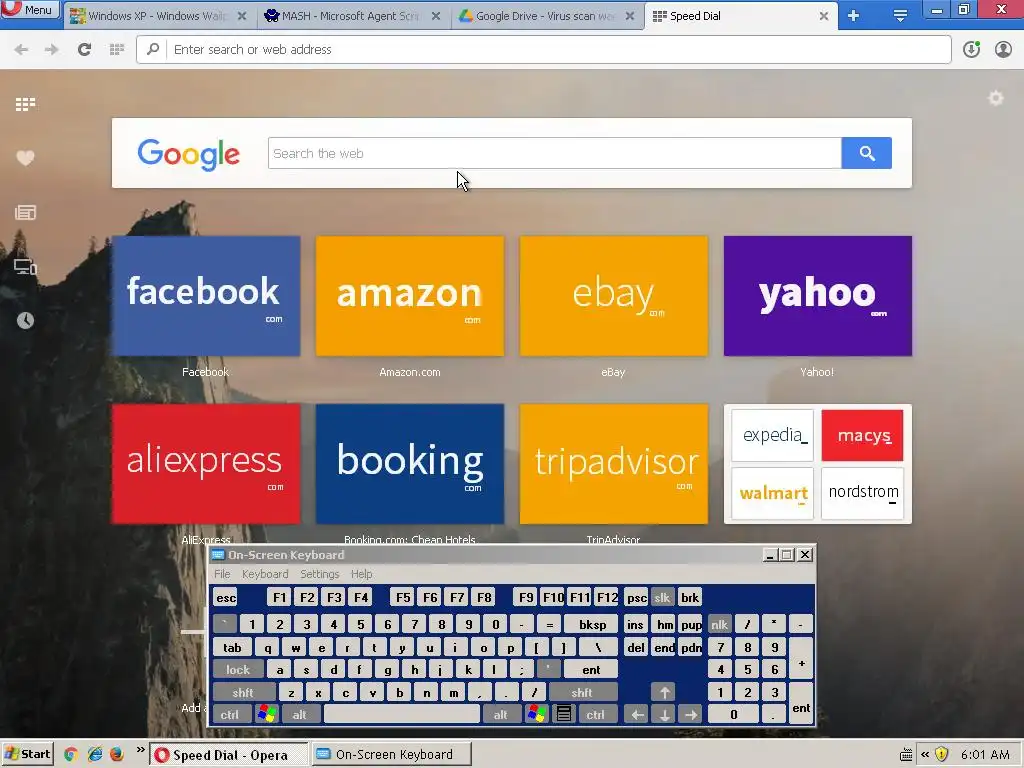Go forward with the forward arrow
The height and width of the screenshot is (768, 1024).
click(x=52, y=50)
